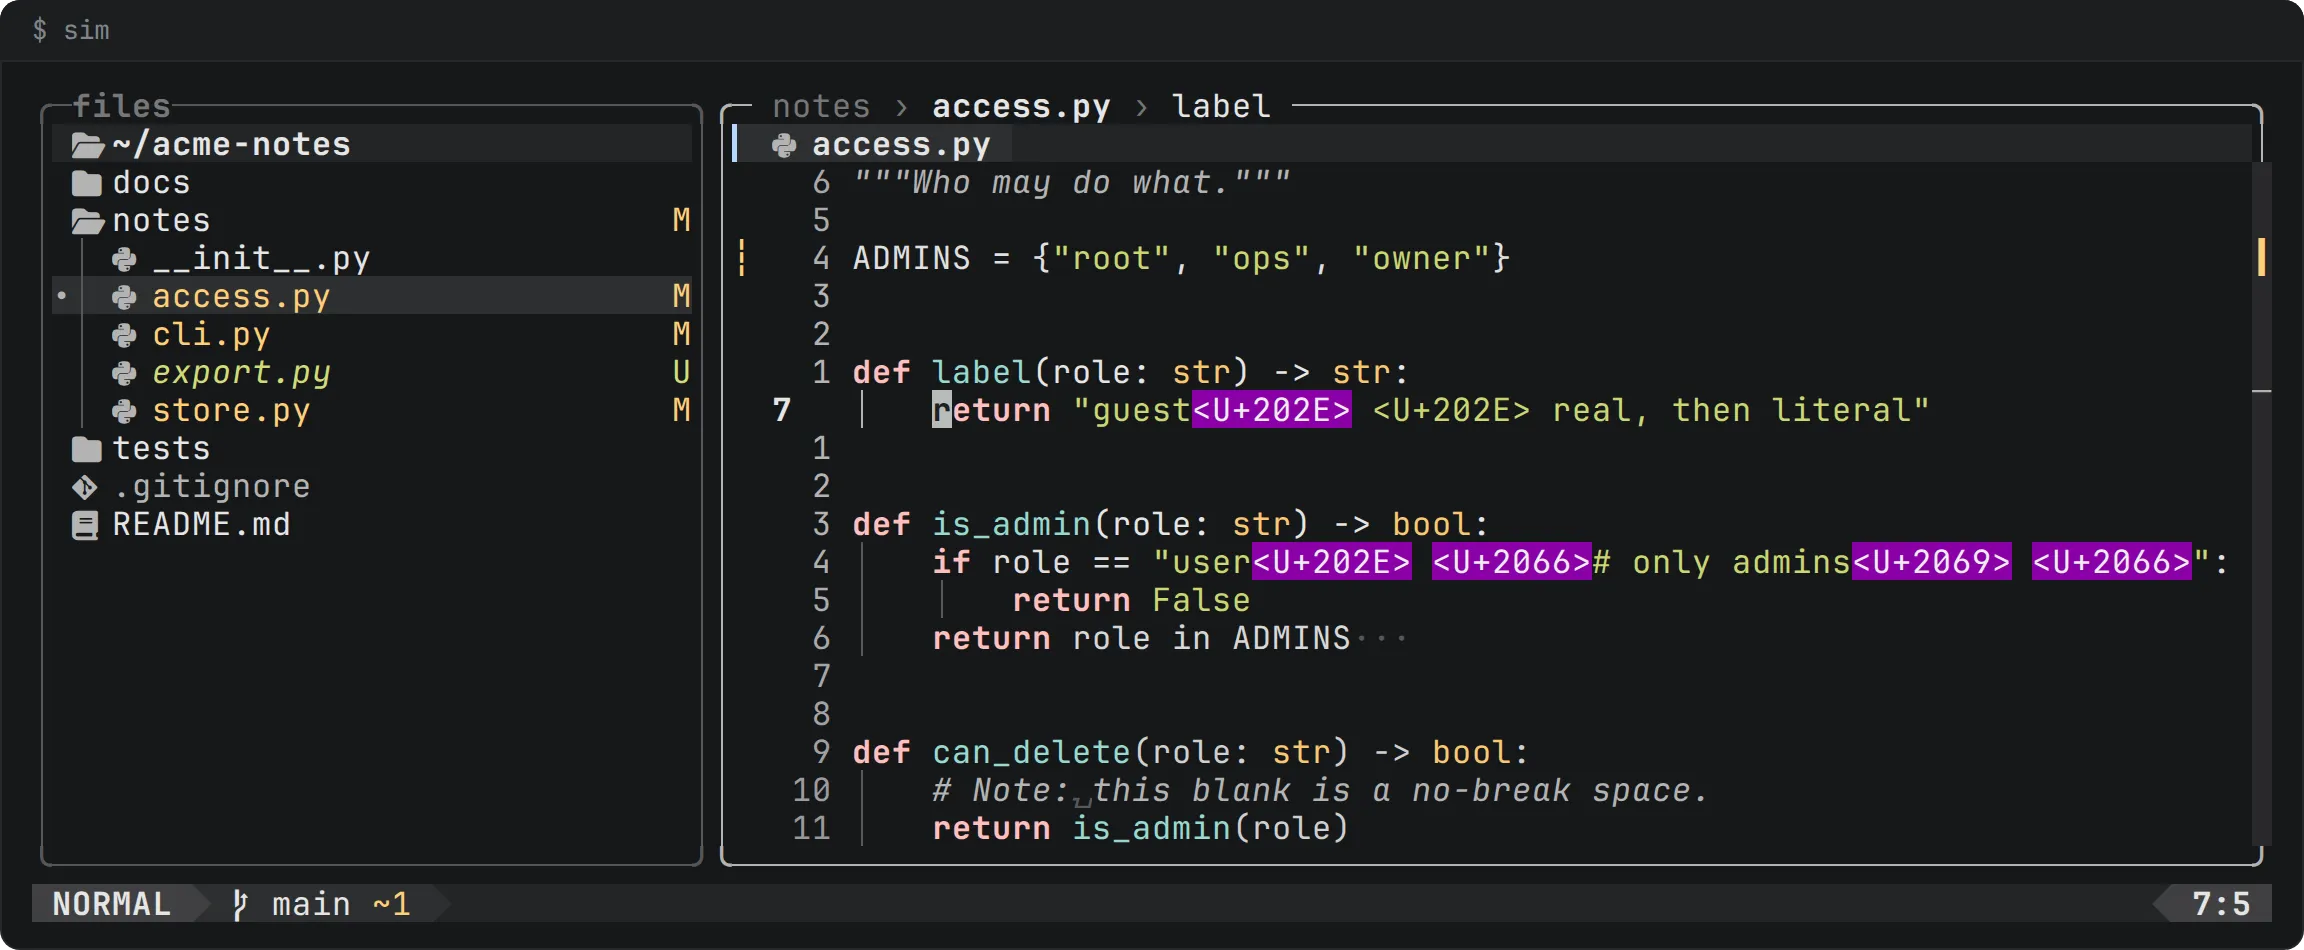Click access.py in the breadcrumb path
The image size is (2304, 950).
pos(1021,106)
